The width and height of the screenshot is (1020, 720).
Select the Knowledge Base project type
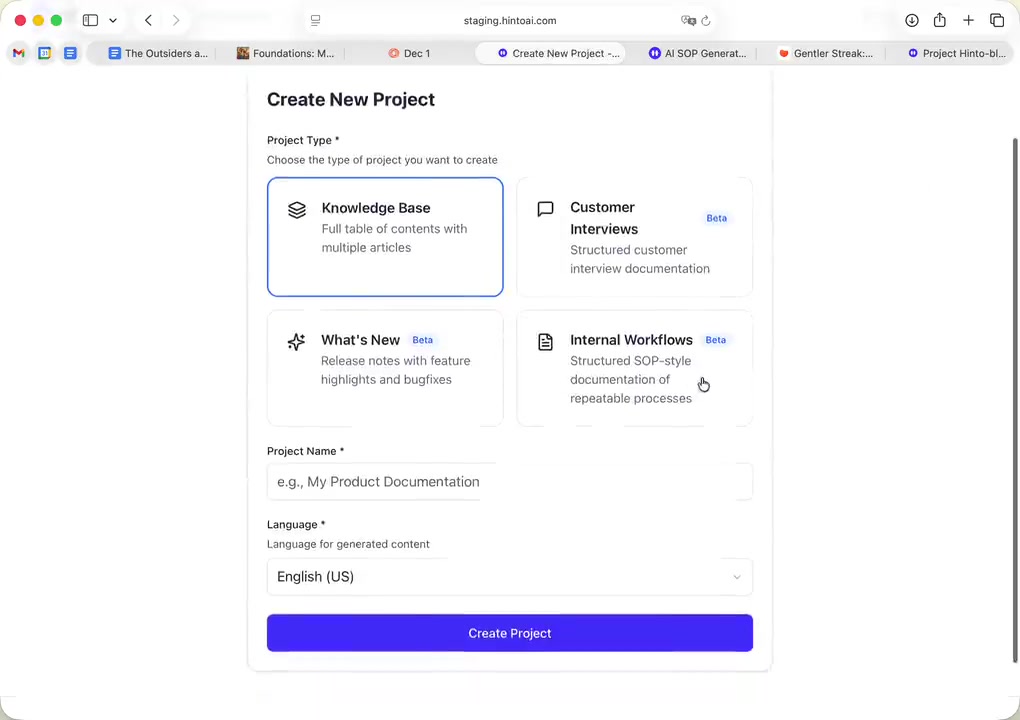(385, 237)
